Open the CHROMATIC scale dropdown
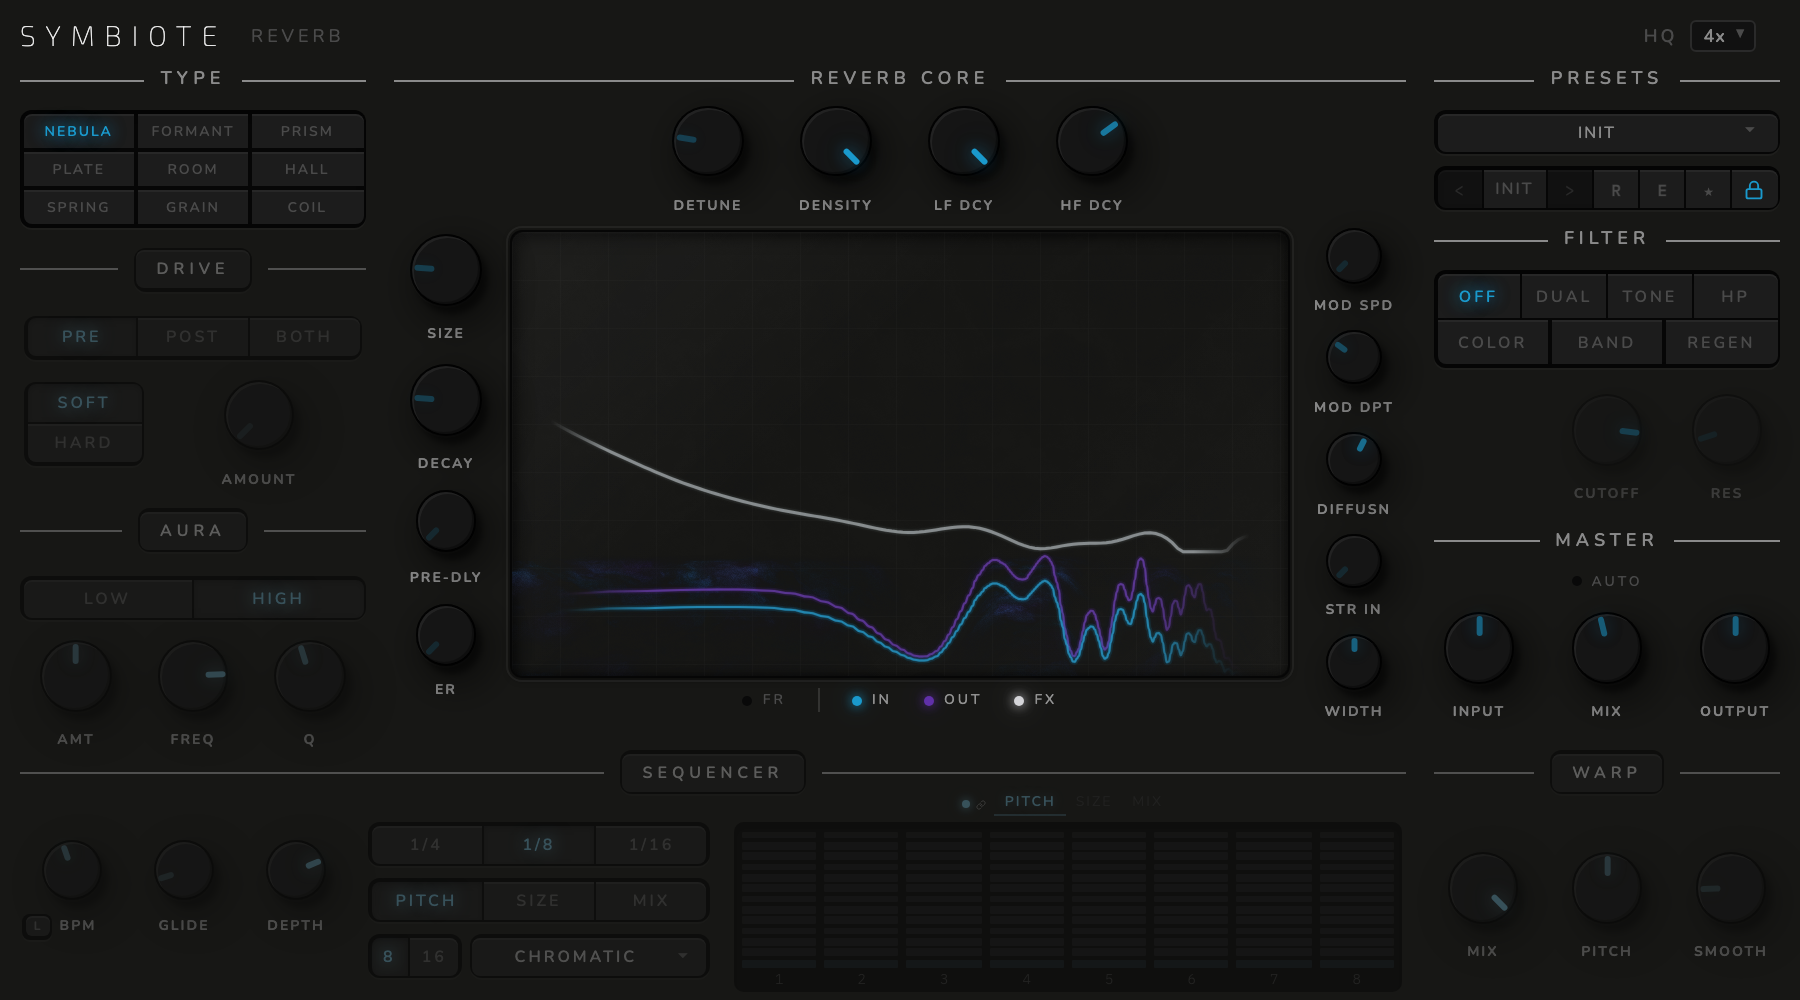 [x=589, y=957]
